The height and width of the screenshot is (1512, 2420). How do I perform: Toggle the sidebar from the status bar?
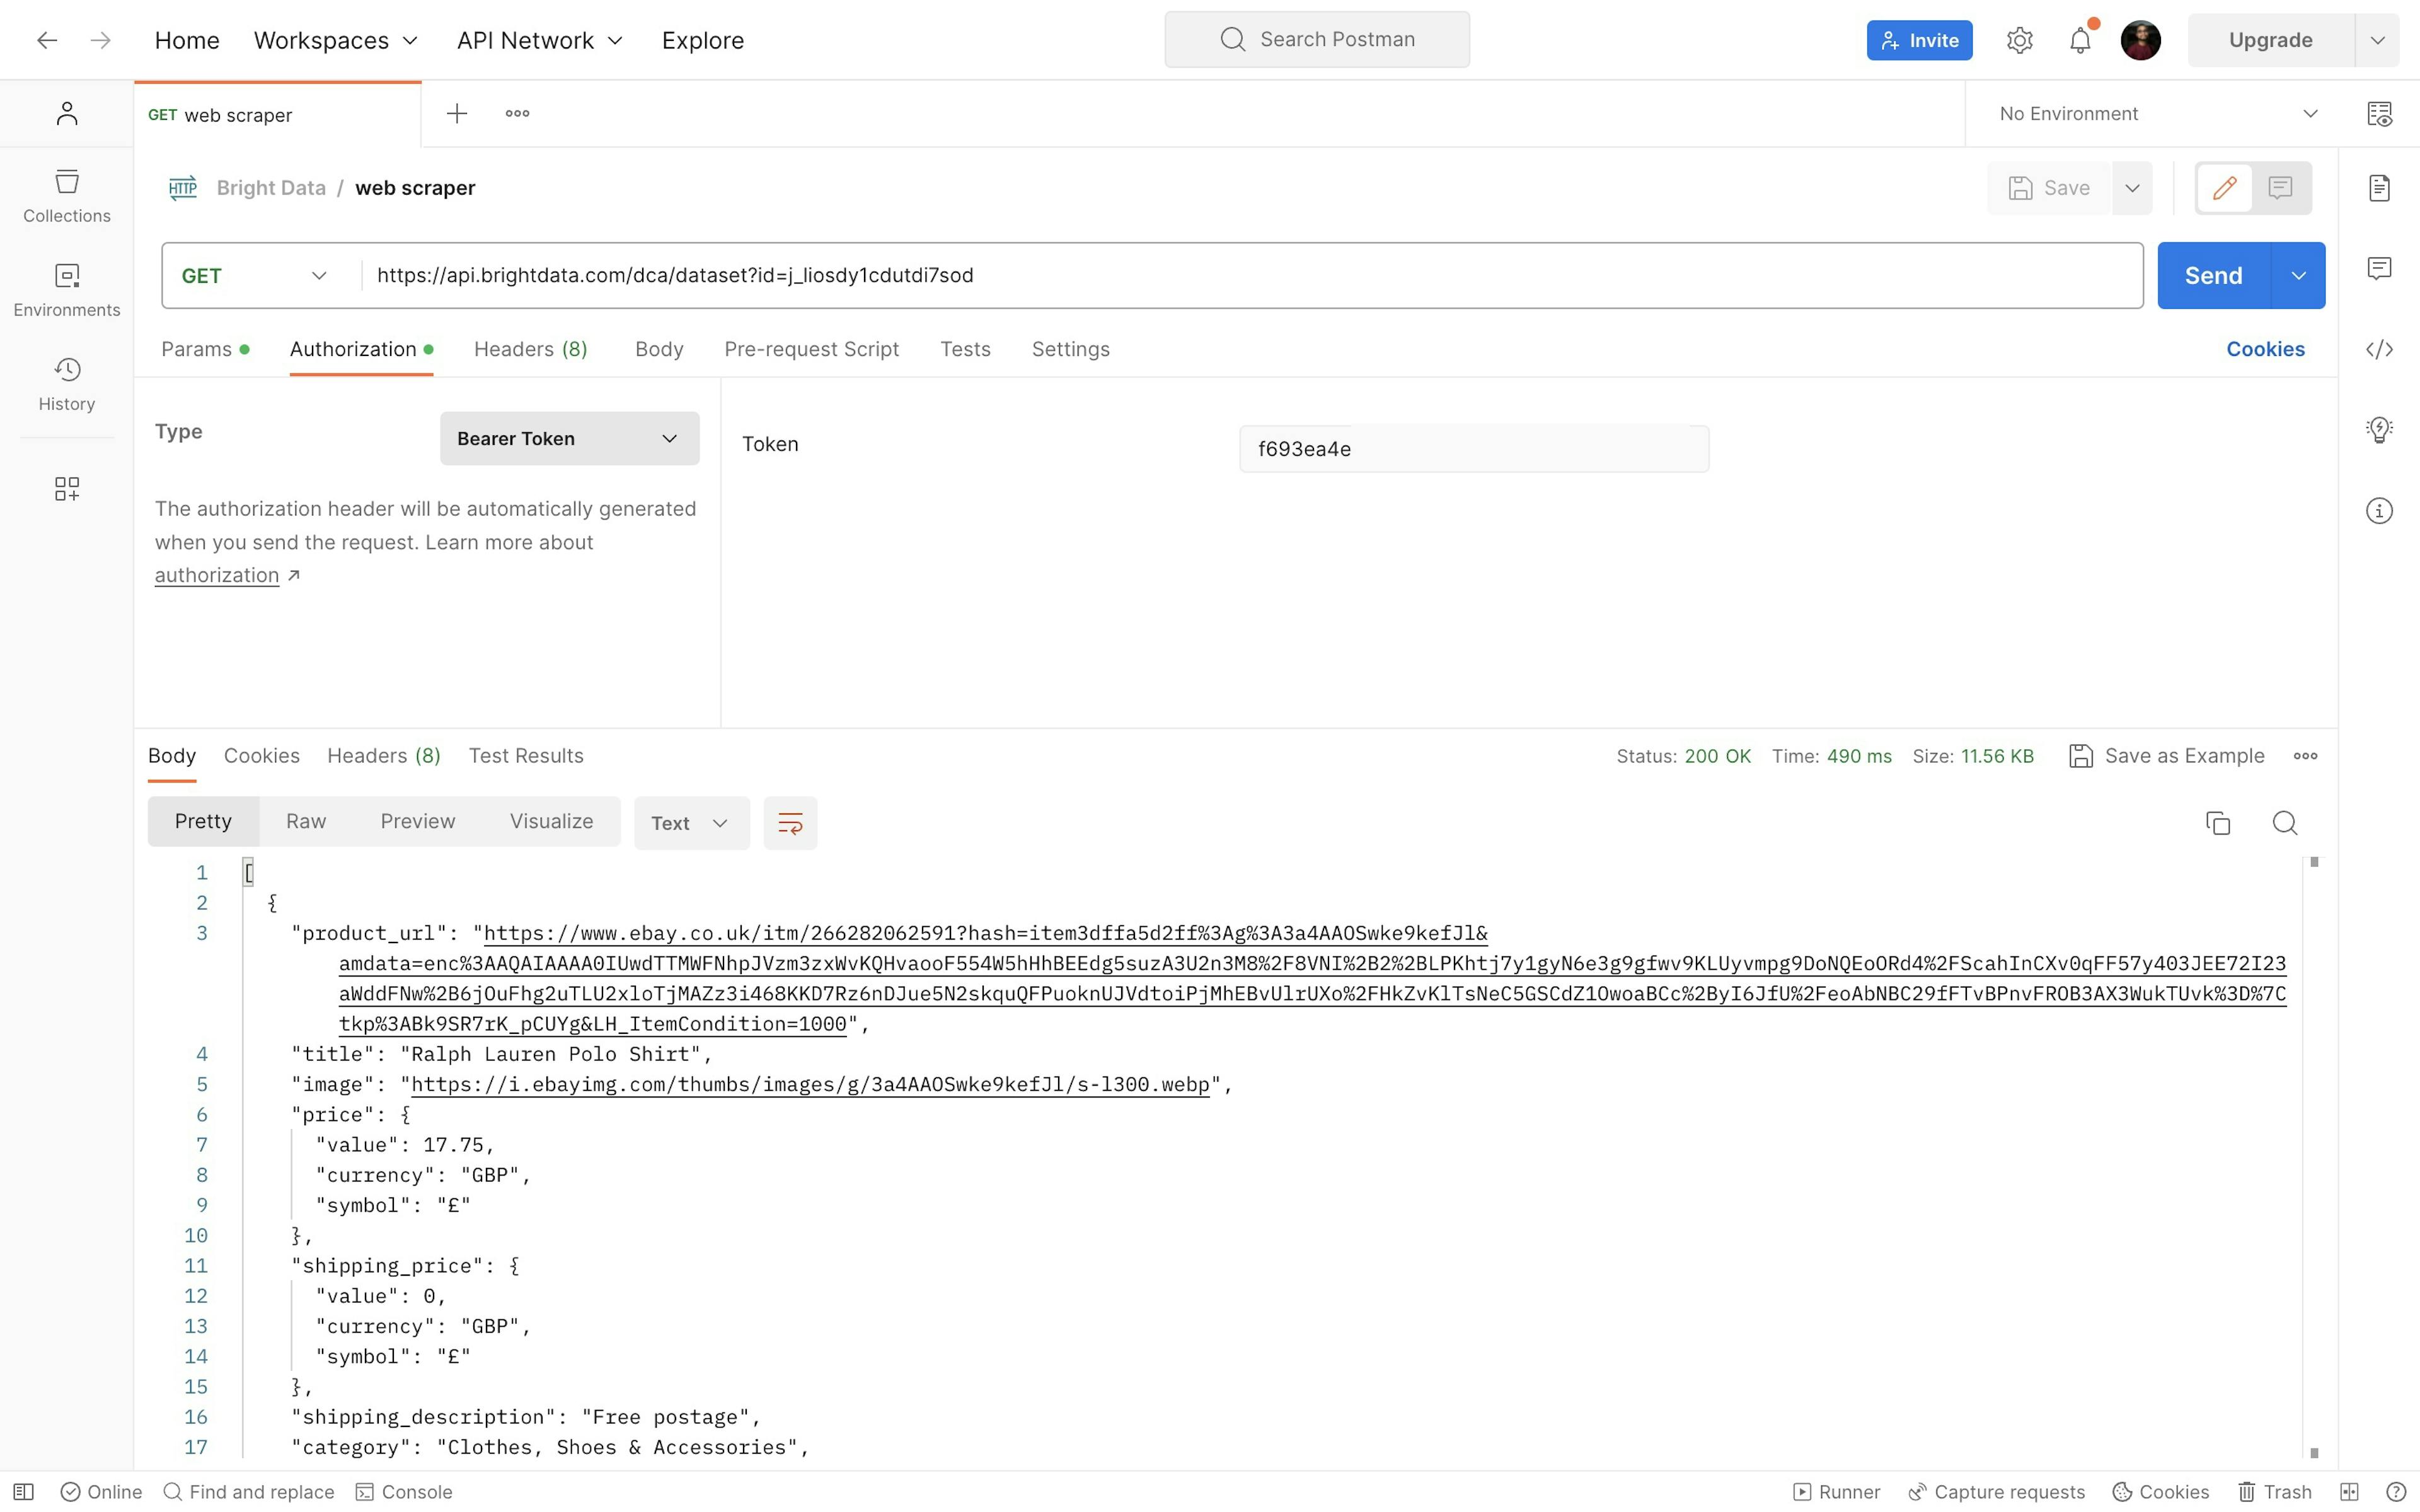(24, 1491)
